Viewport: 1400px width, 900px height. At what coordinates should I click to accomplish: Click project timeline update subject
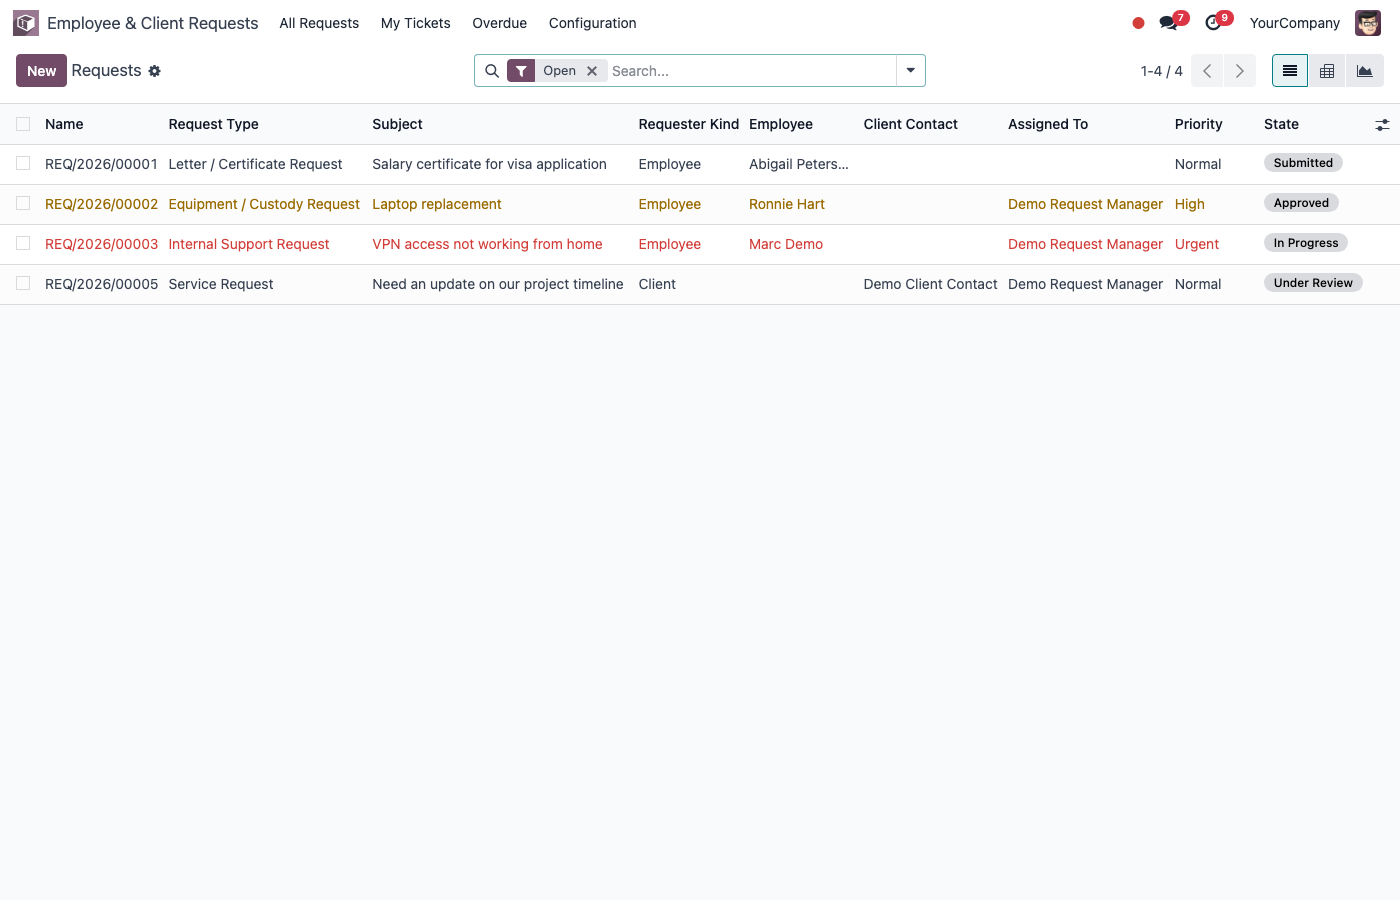497,284
